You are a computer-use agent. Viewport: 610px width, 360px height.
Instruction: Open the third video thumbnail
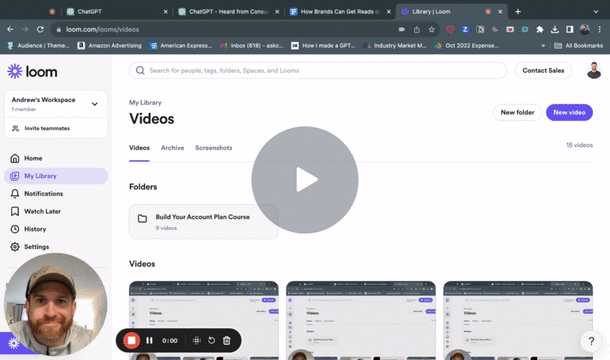[x=518, y=320]
